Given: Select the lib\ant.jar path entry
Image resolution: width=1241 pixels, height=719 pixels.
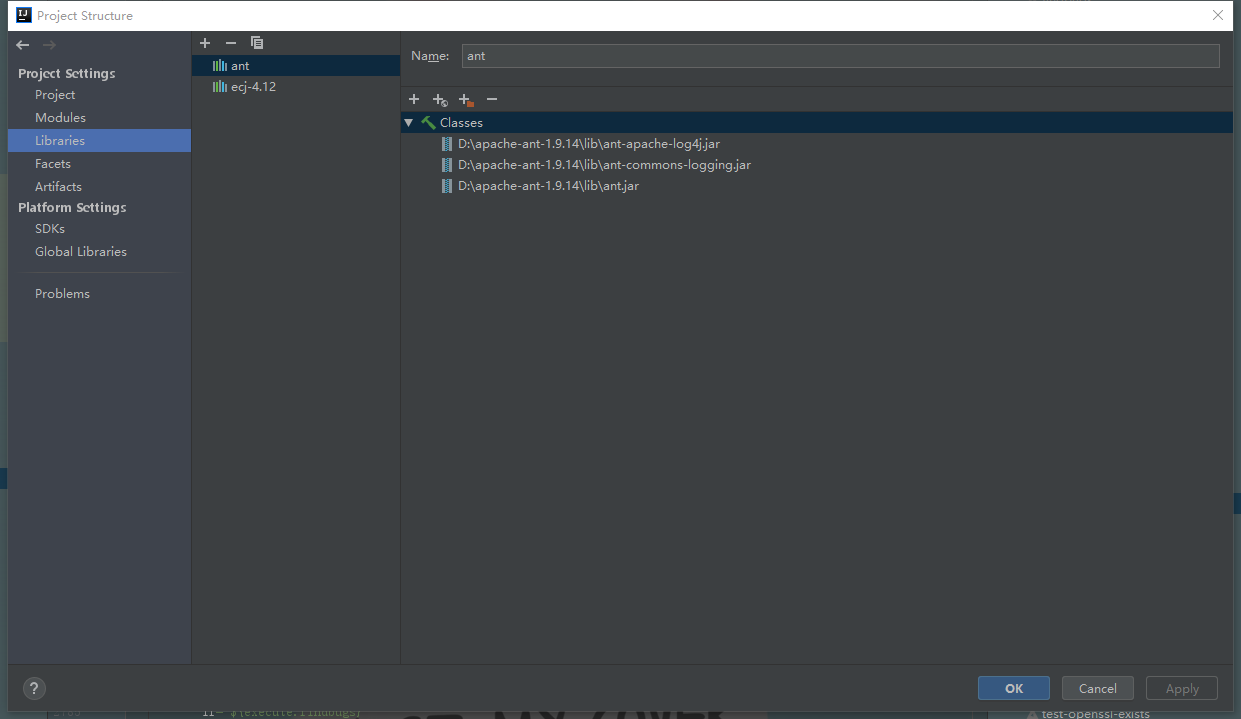Looking at the screenshot, I should (x=548, y=186).
